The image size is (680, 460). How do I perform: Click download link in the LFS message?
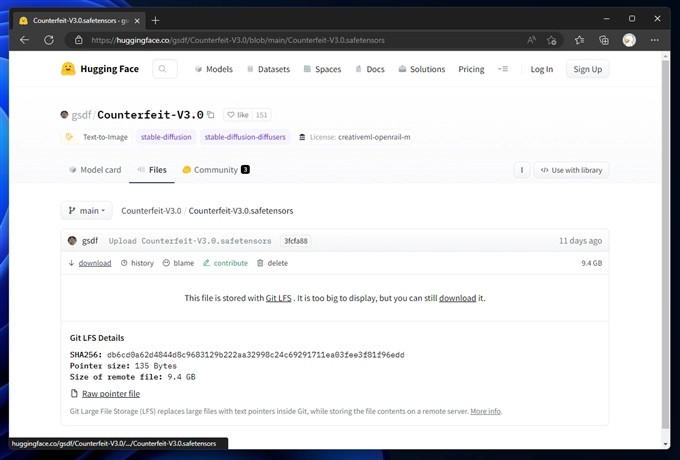pos(458,298)
